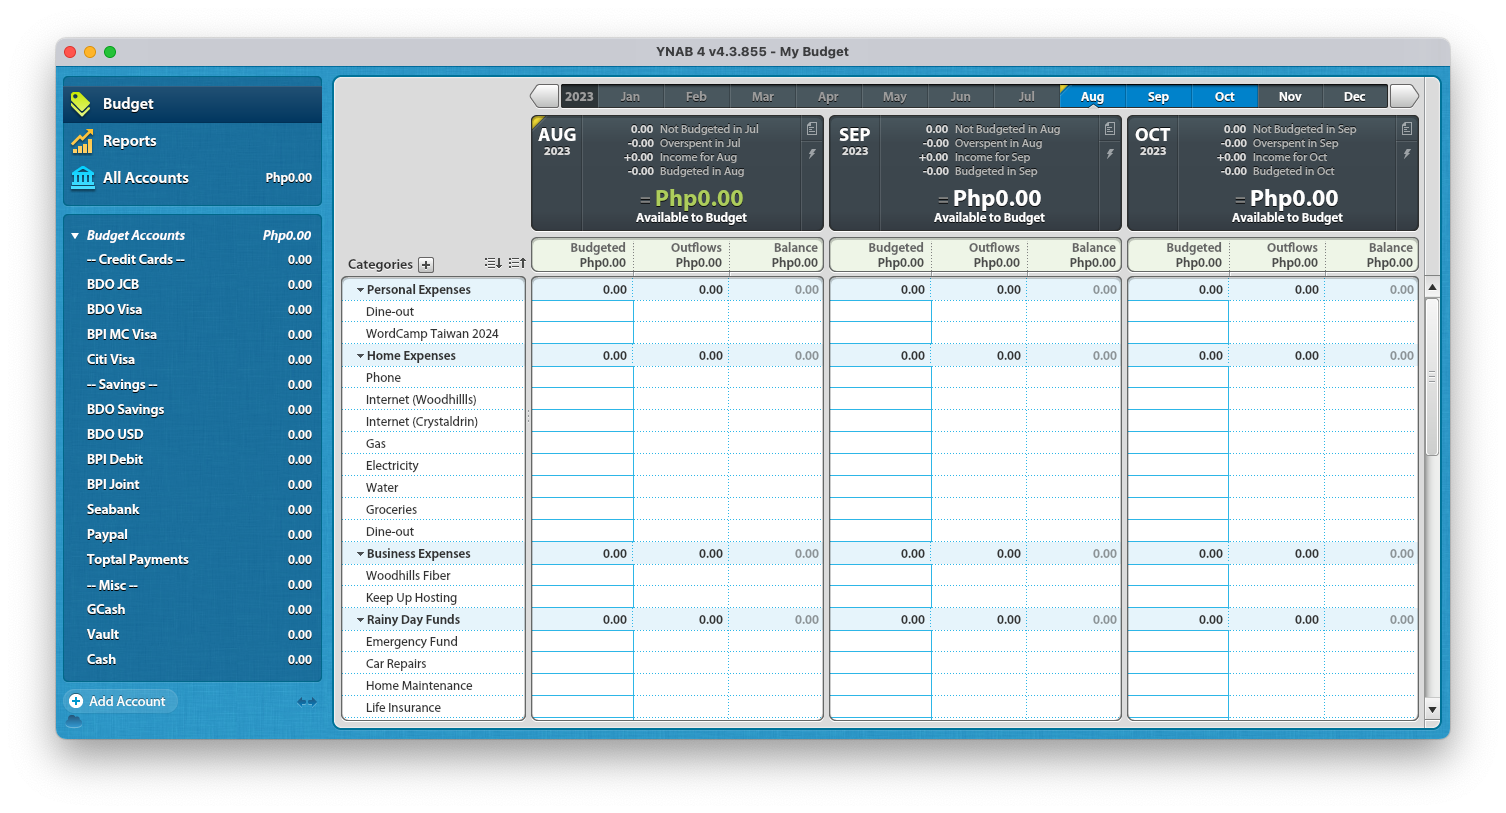The height and width of the screenshot is (813, 1506).
Task: Collapse the Rainy Day Funds group
Action: (359, 620)
